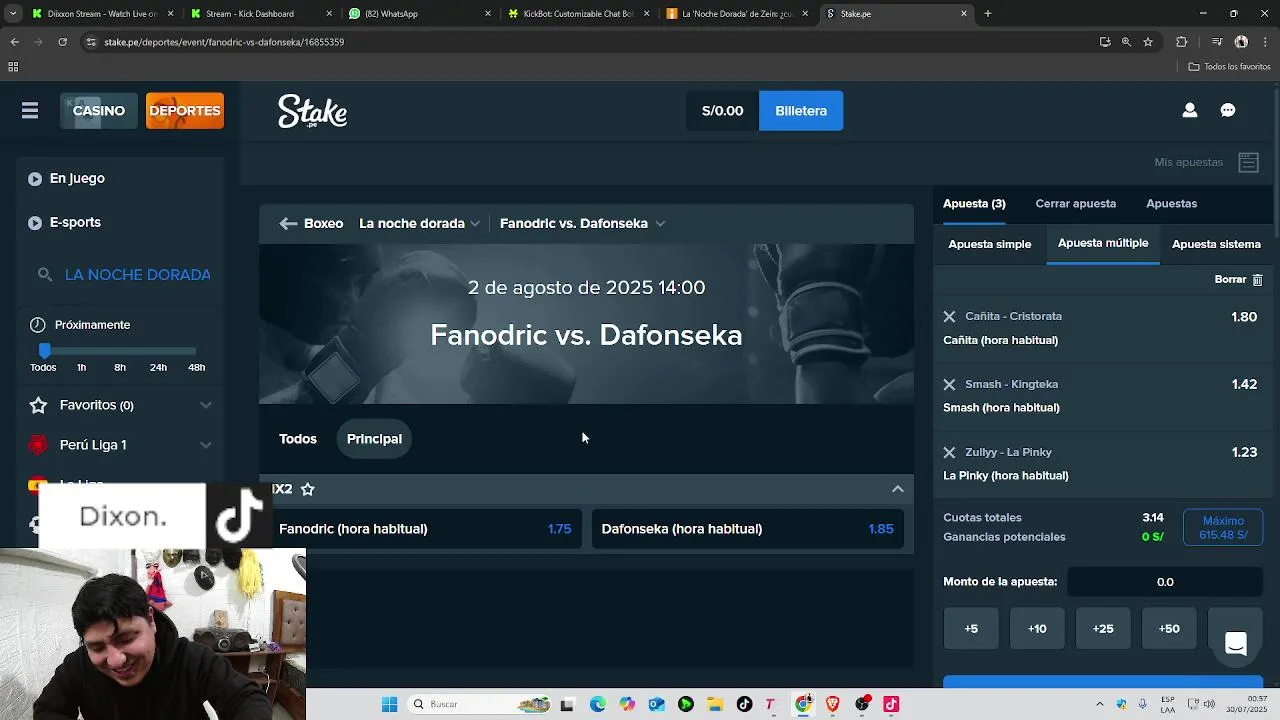Click the E-sports sidebar icon
Viewport: 1280px width, 720px height.
[35, 223]
